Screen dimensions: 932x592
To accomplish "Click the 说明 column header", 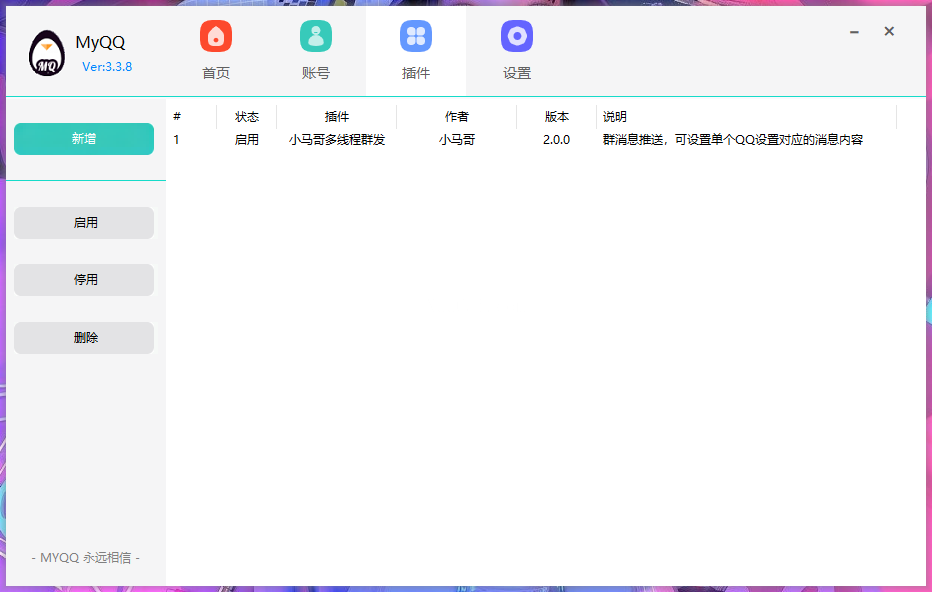I will click(615, 117).
